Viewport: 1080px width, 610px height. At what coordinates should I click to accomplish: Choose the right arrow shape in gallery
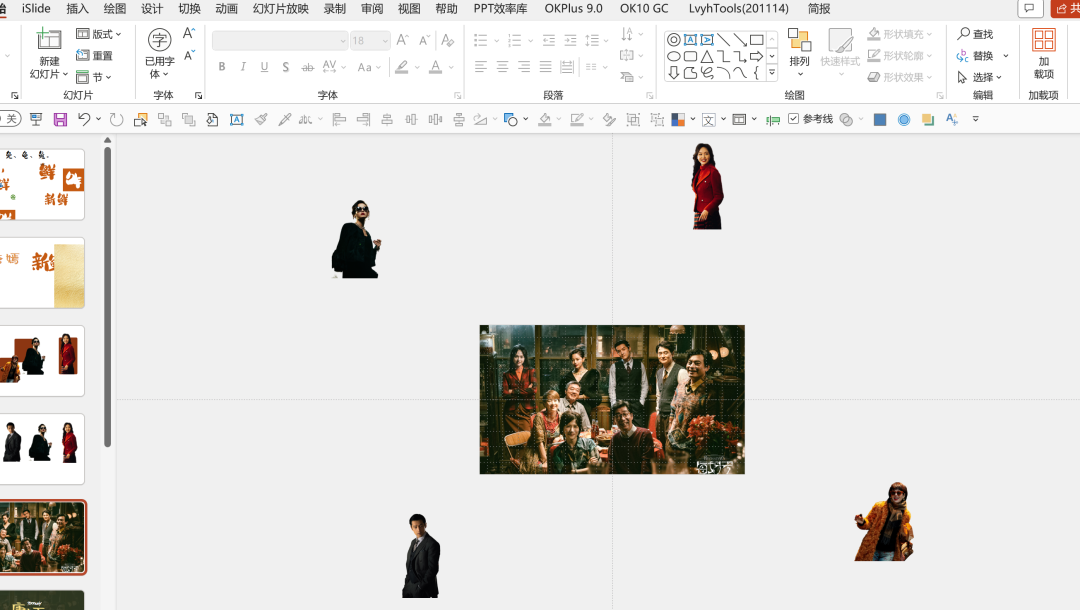756,56
